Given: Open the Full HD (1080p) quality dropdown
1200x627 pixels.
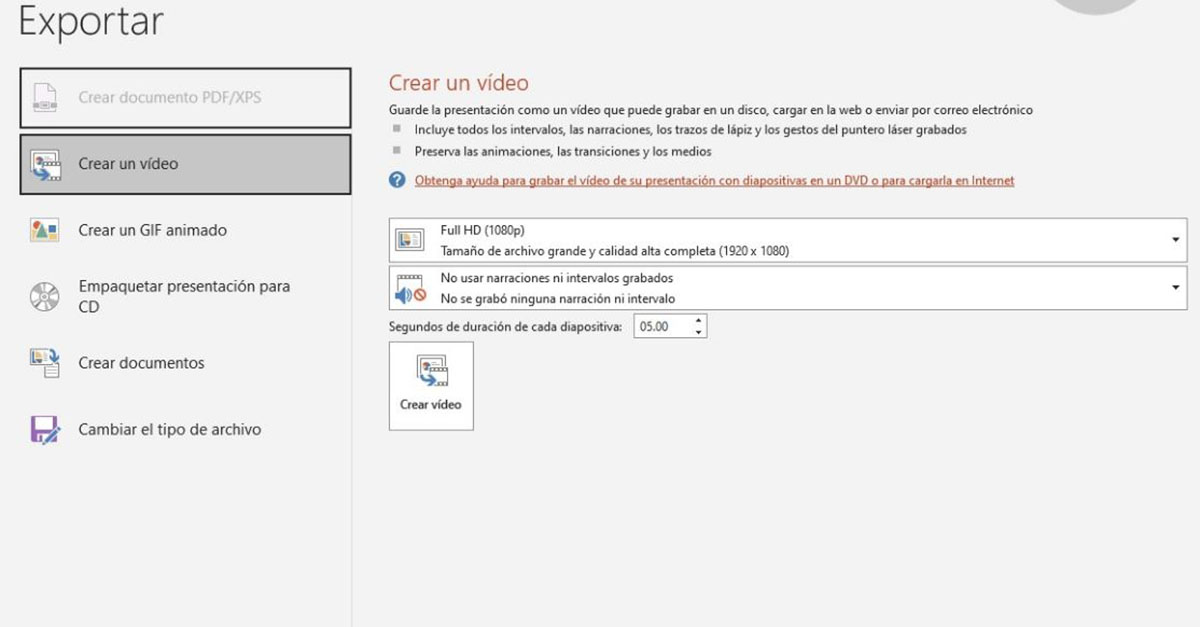Looking at the screenshot, I should click(1175, 238).
